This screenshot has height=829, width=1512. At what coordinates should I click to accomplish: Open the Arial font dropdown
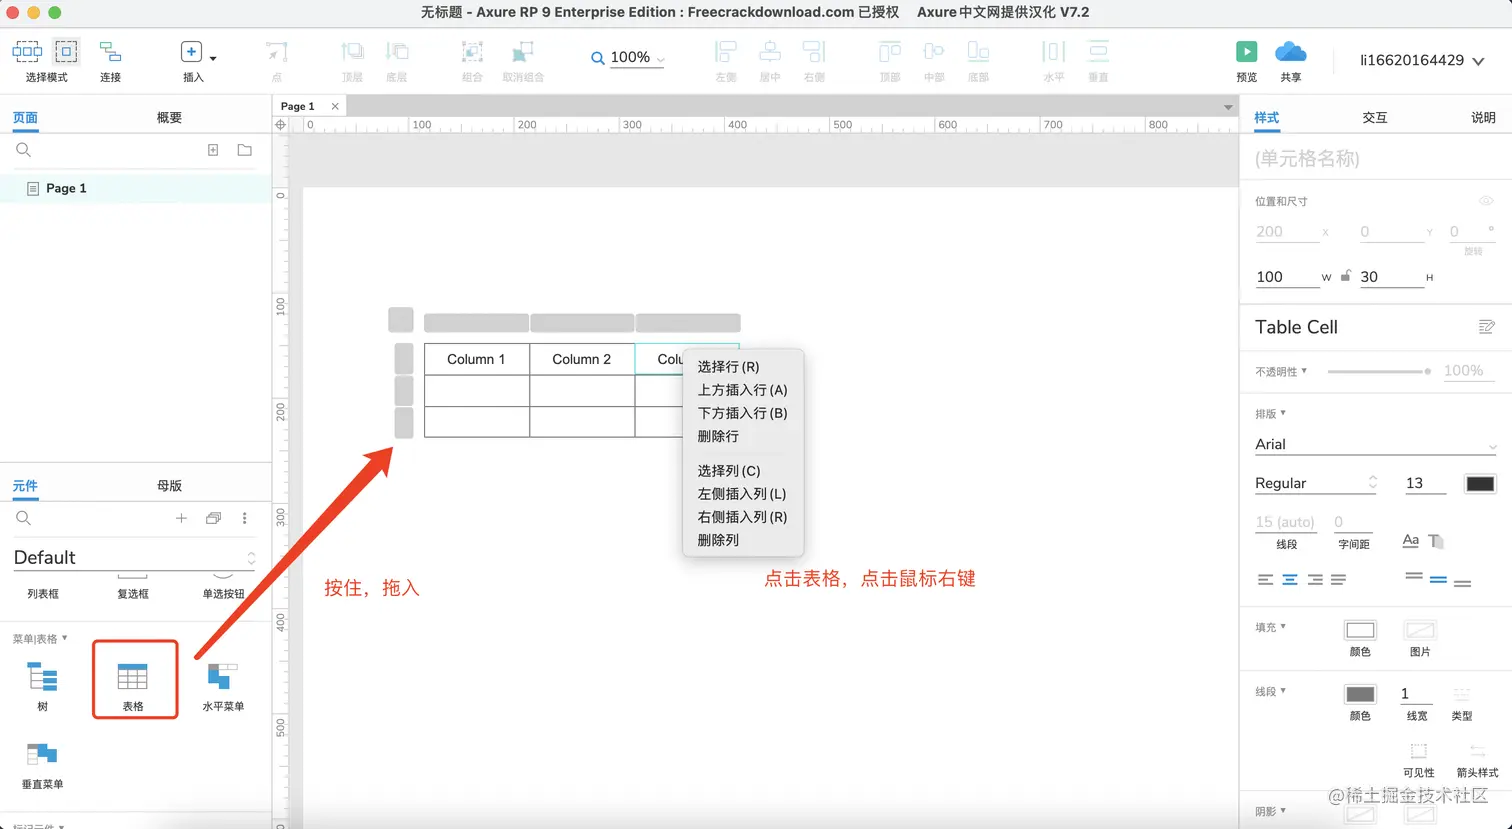[x=1376, y=444]
